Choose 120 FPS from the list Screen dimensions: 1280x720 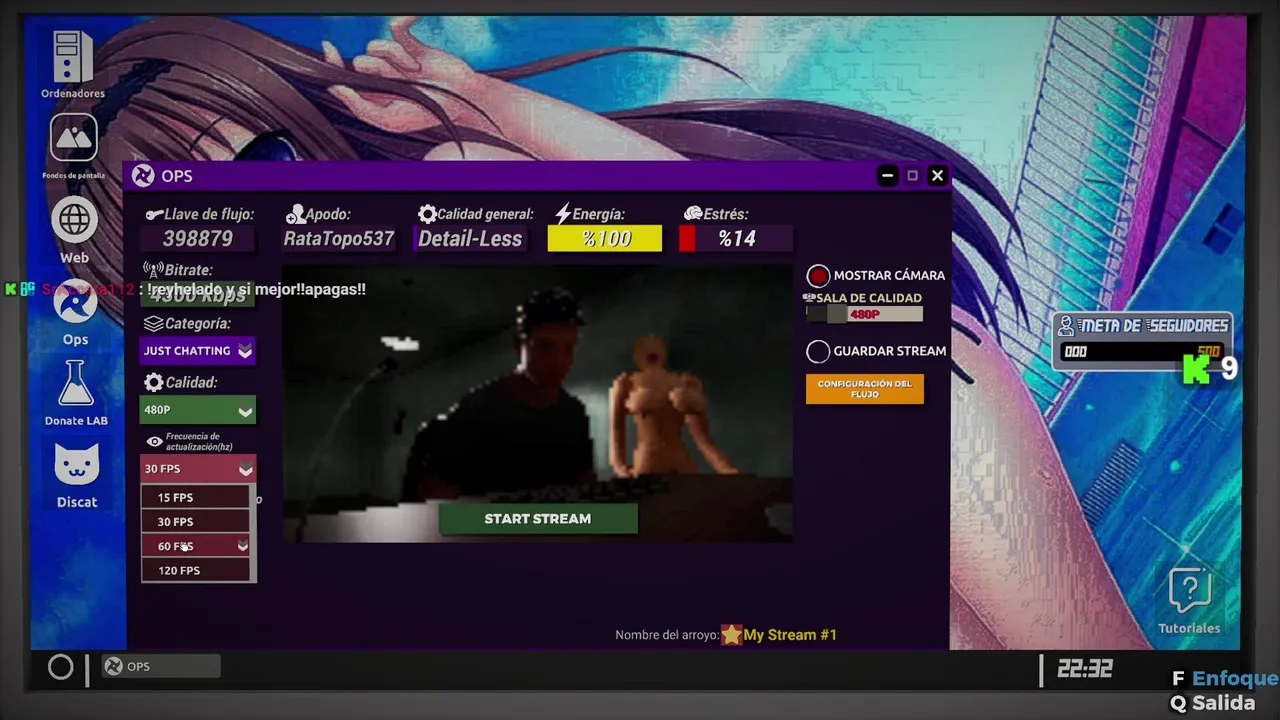[x=196, y=570]
